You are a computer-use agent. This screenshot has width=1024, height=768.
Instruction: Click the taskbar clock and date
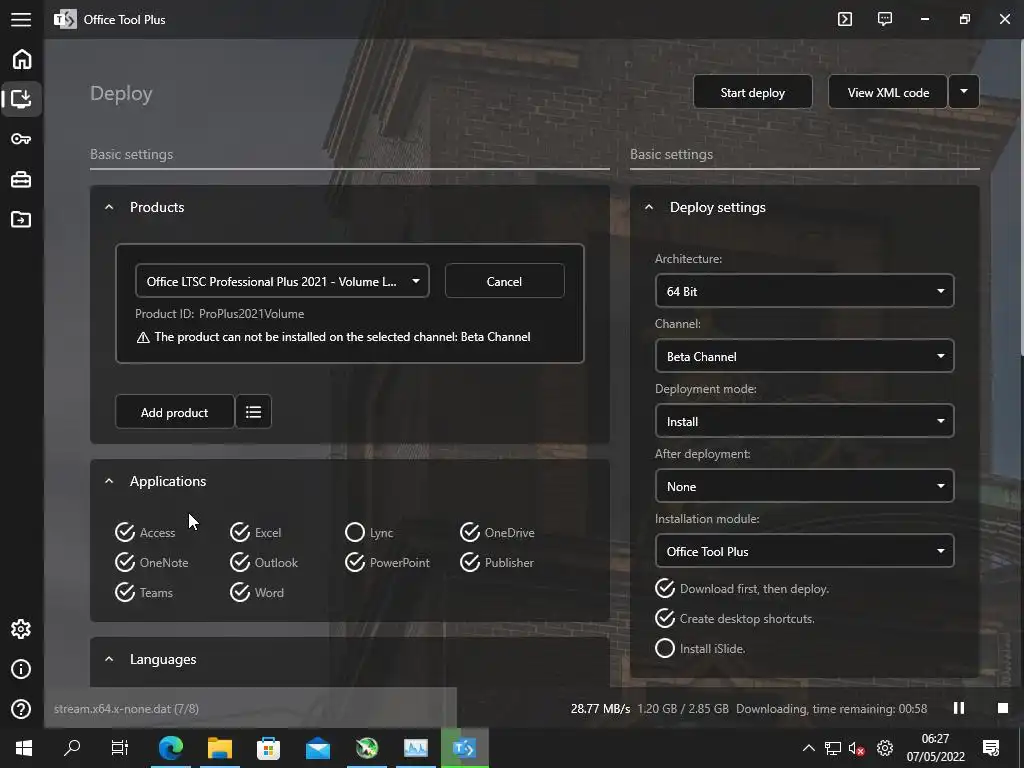pos(935,748)
